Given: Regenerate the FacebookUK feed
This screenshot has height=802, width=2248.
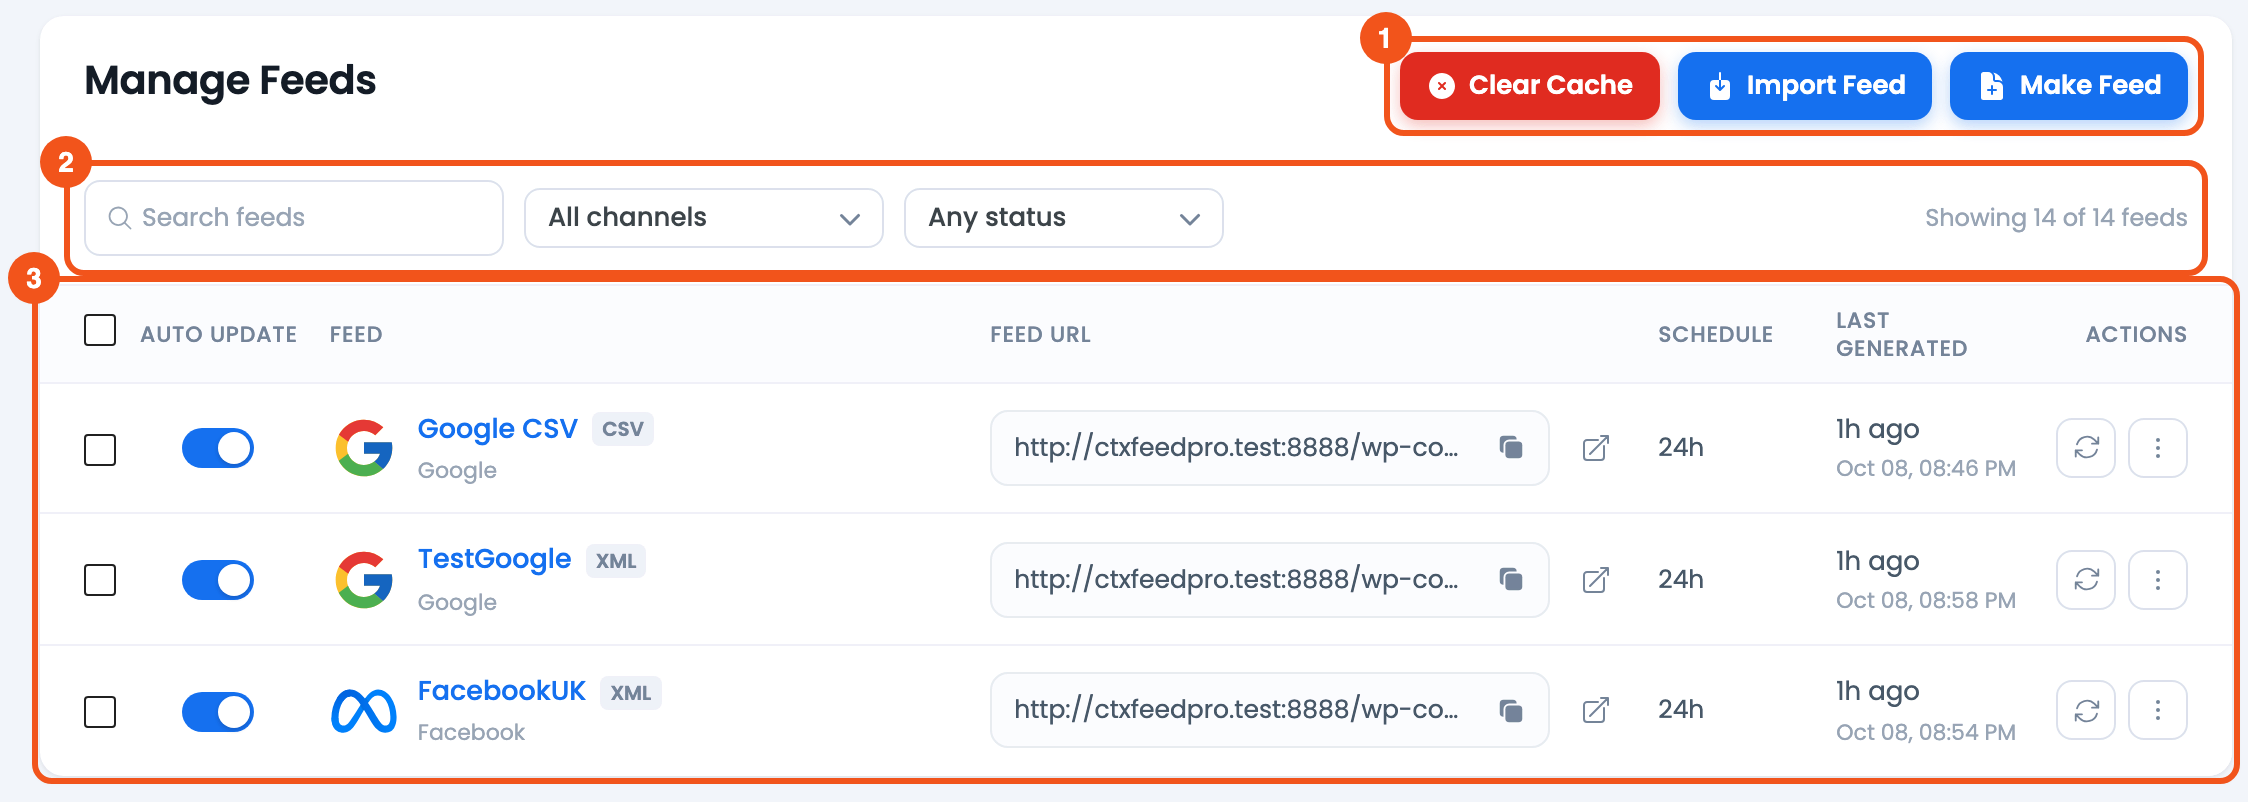Looking at the screenshot, I should (2086, 710).
